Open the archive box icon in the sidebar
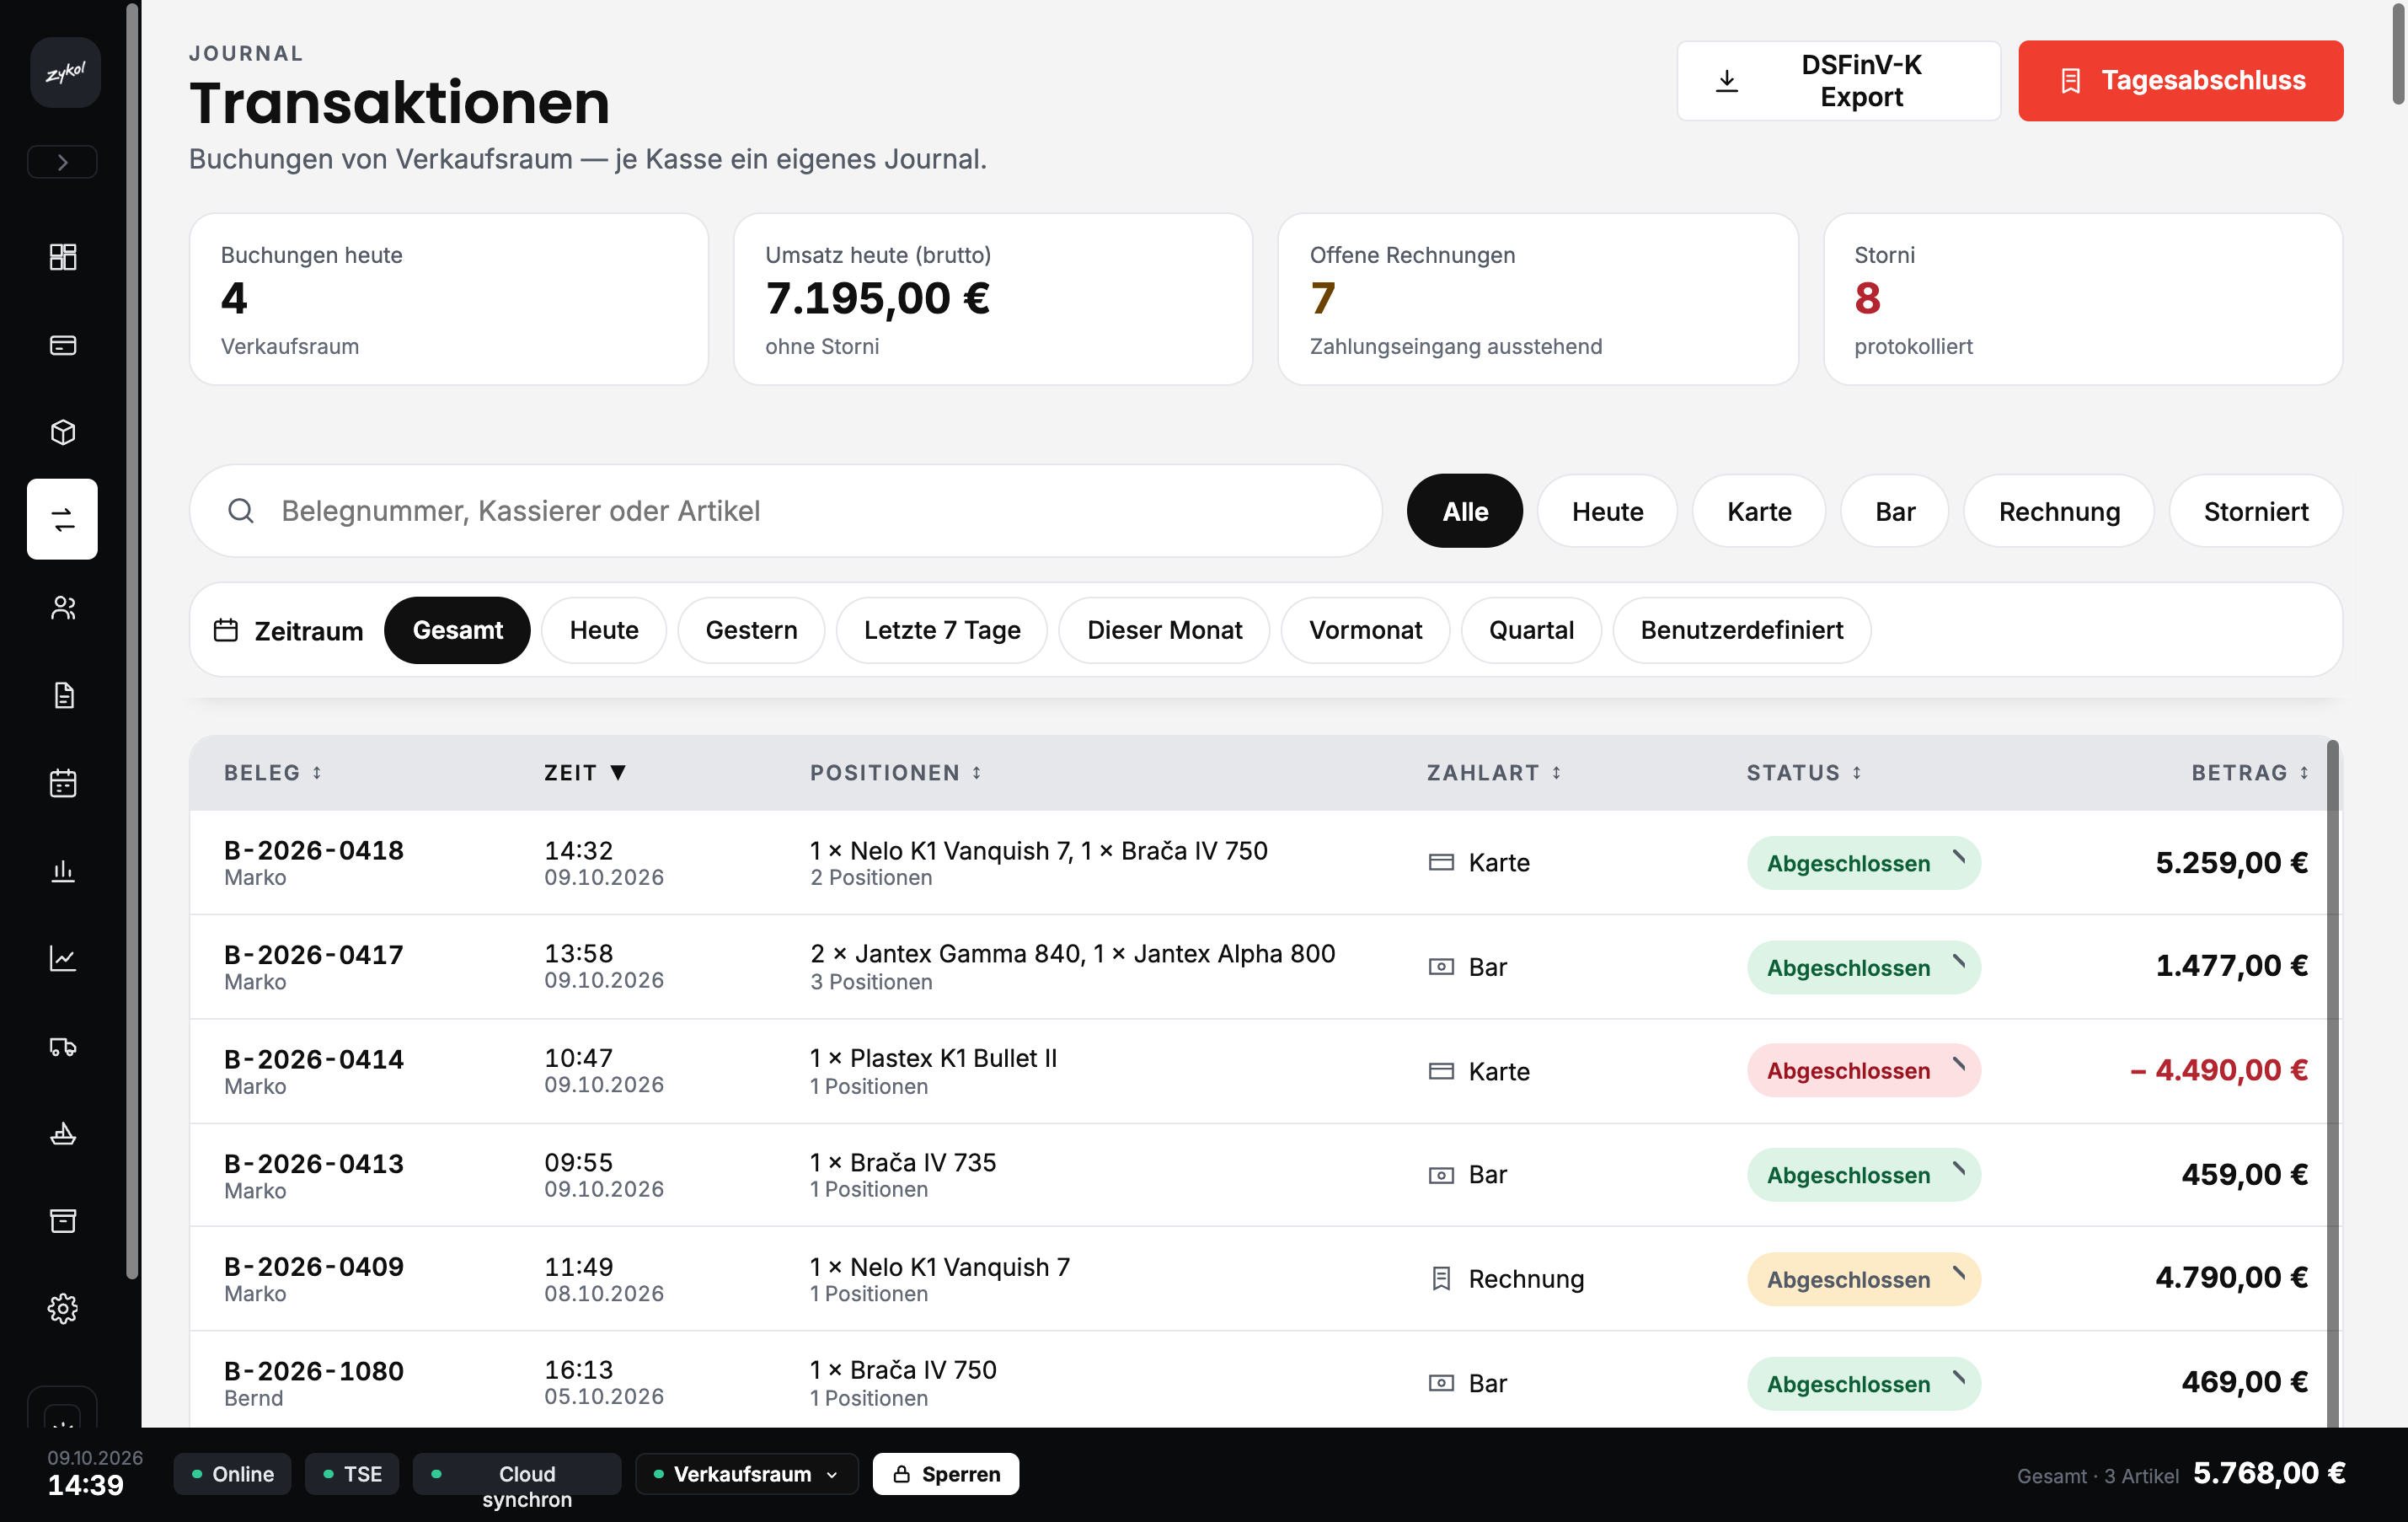The width and height of the screenshot is (2408, 1522). (x=62, y=1221)
